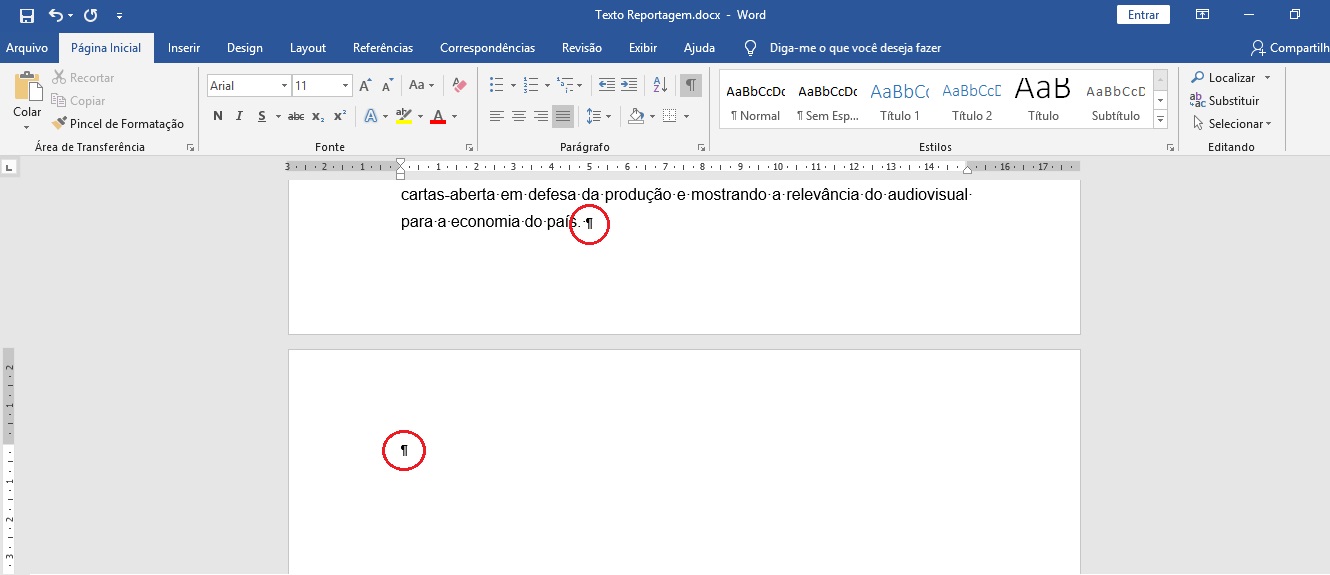Screen dimensions: 1330x575
Task: Switch to the Revisão tab
Action: (x=582, y=48)
